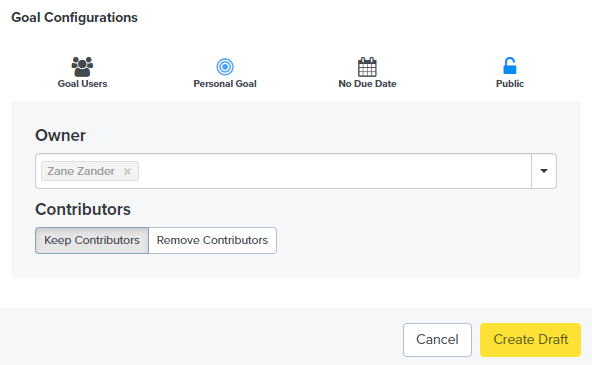Remove Zane Zander with the x icon
Image resolution: width=592 pixels, height=365 pixels.
click(x=127, y=171)
